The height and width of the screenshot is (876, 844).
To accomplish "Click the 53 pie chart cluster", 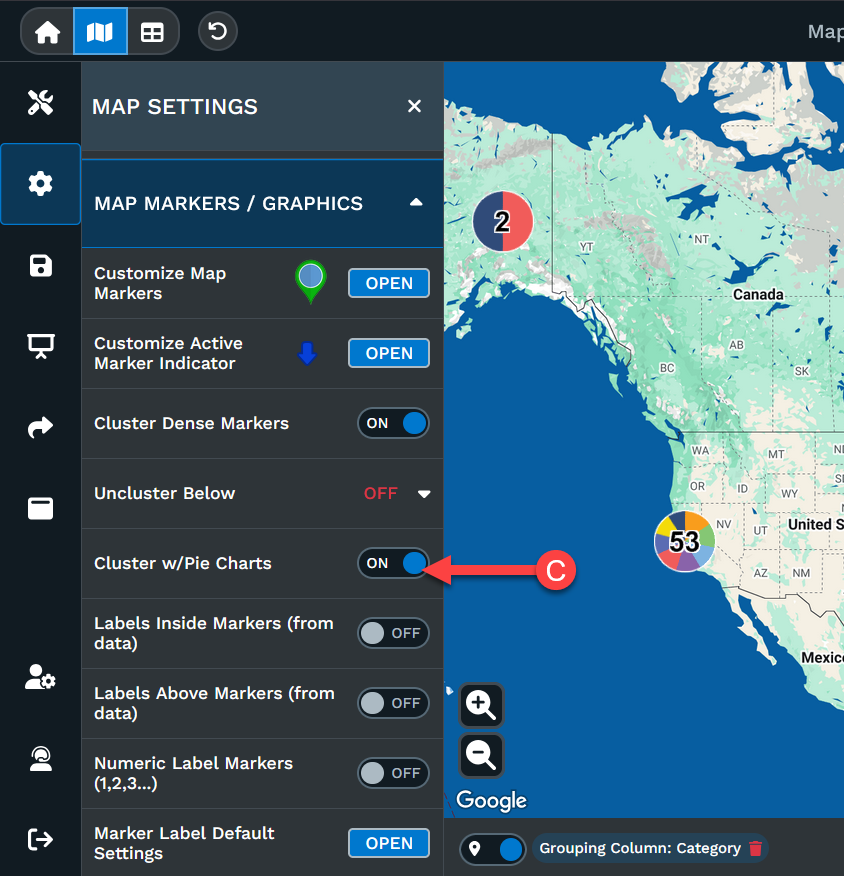I will coord(684,541).
